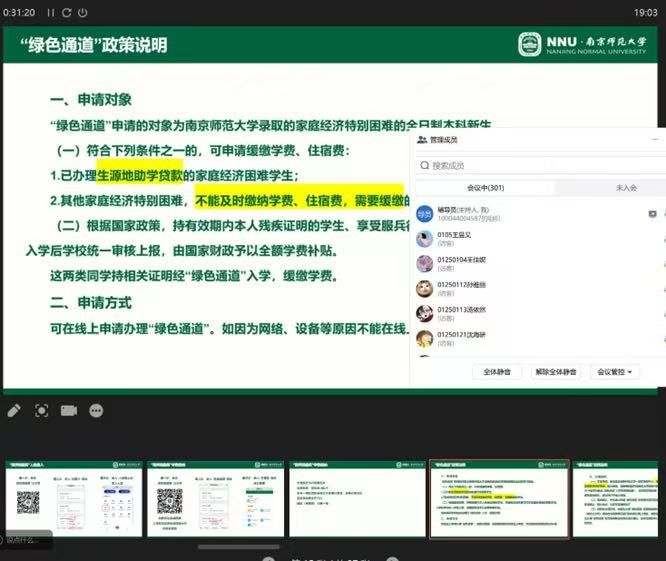This screenshot has height=561, width=666.
Task: Open the more options ellipsis
Action: 96,410
